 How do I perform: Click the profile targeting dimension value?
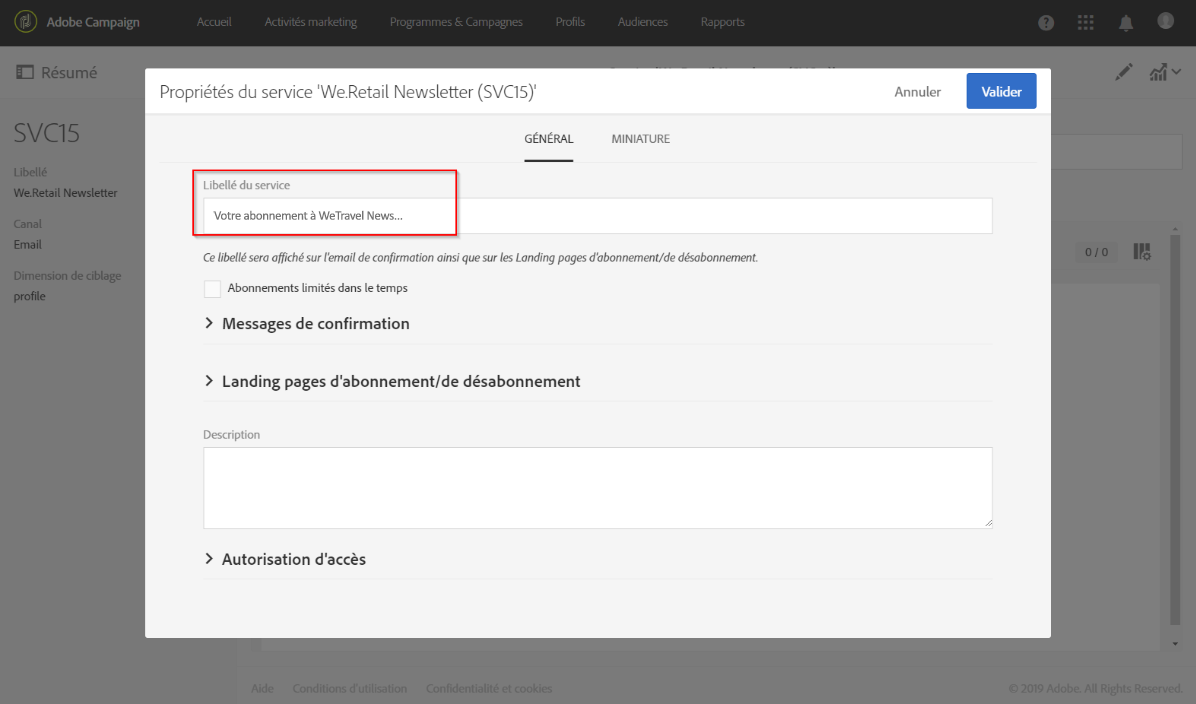[30, 296]
